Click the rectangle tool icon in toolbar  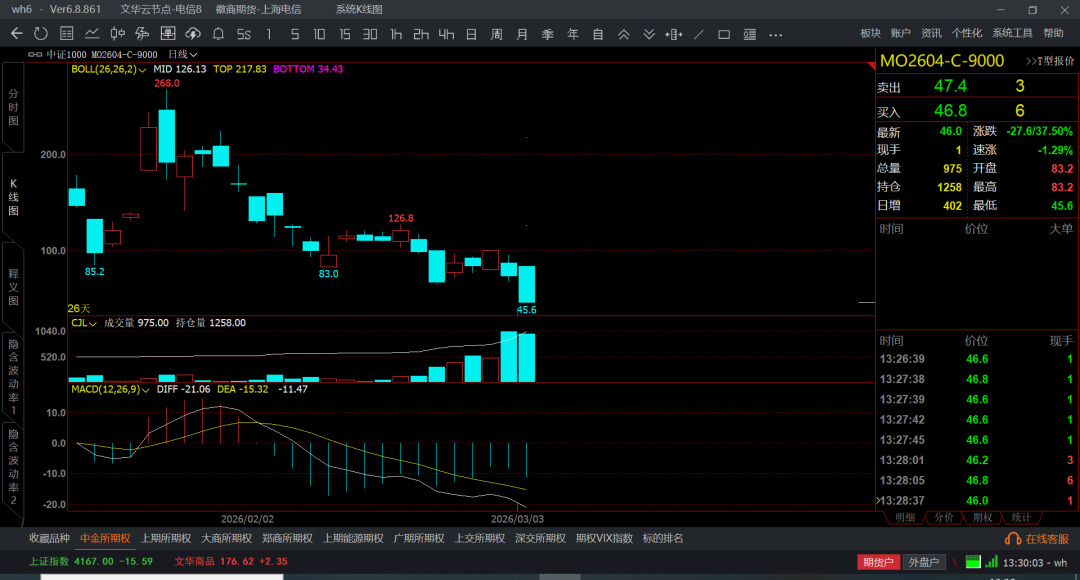724,34
